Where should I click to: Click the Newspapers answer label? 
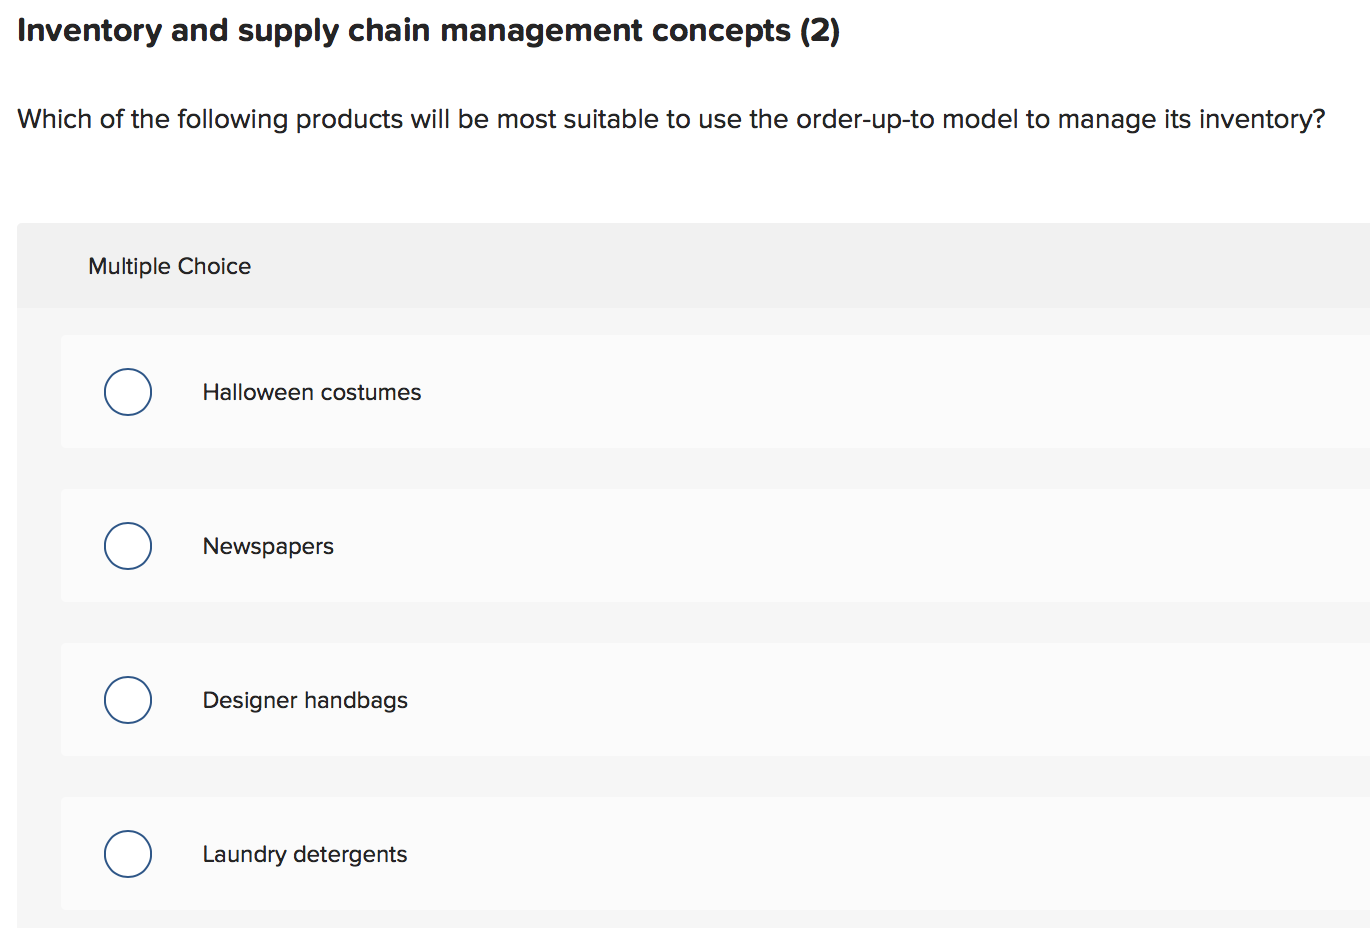(x=268, y=546)
